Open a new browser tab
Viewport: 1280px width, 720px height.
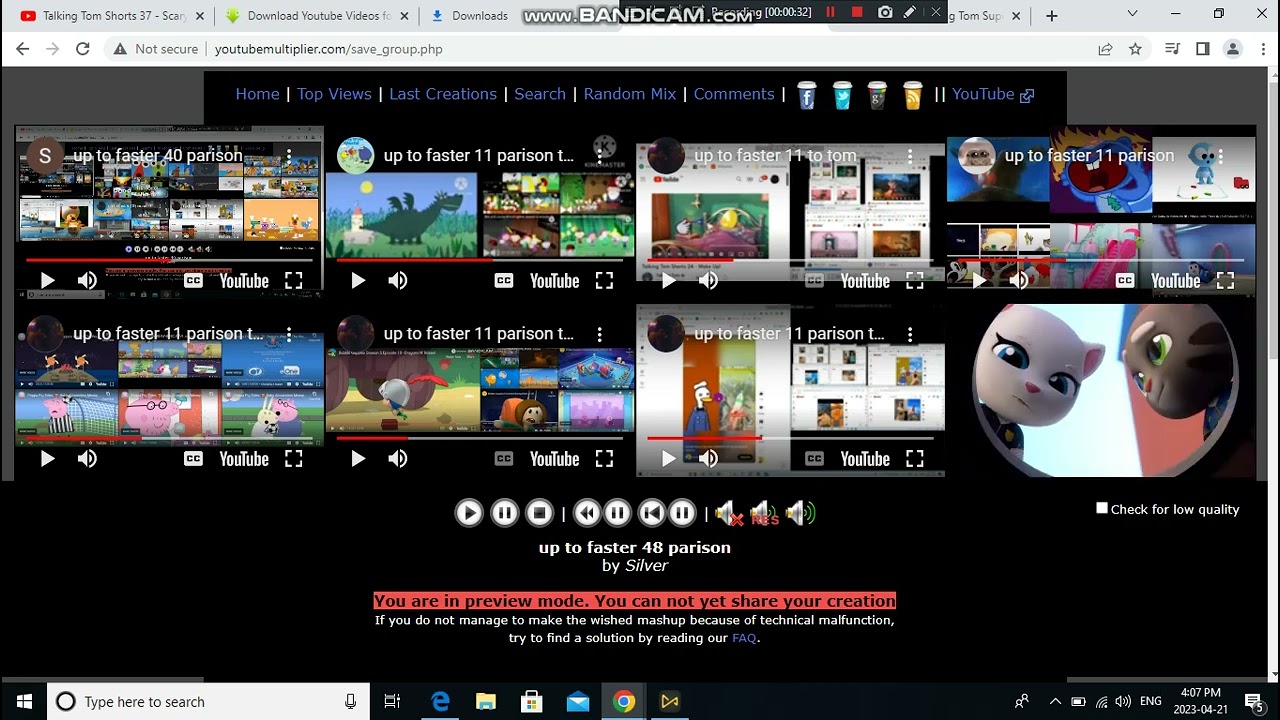[1051, 16]
